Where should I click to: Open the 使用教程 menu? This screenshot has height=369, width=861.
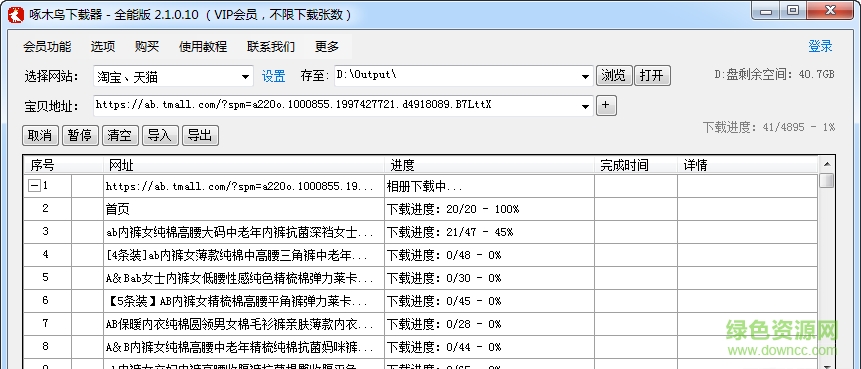click(x=203, y=47)
